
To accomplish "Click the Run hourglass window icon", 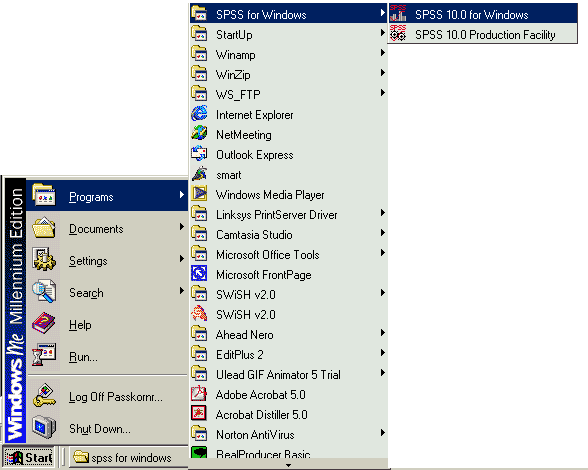I will [x=44, y=355].
